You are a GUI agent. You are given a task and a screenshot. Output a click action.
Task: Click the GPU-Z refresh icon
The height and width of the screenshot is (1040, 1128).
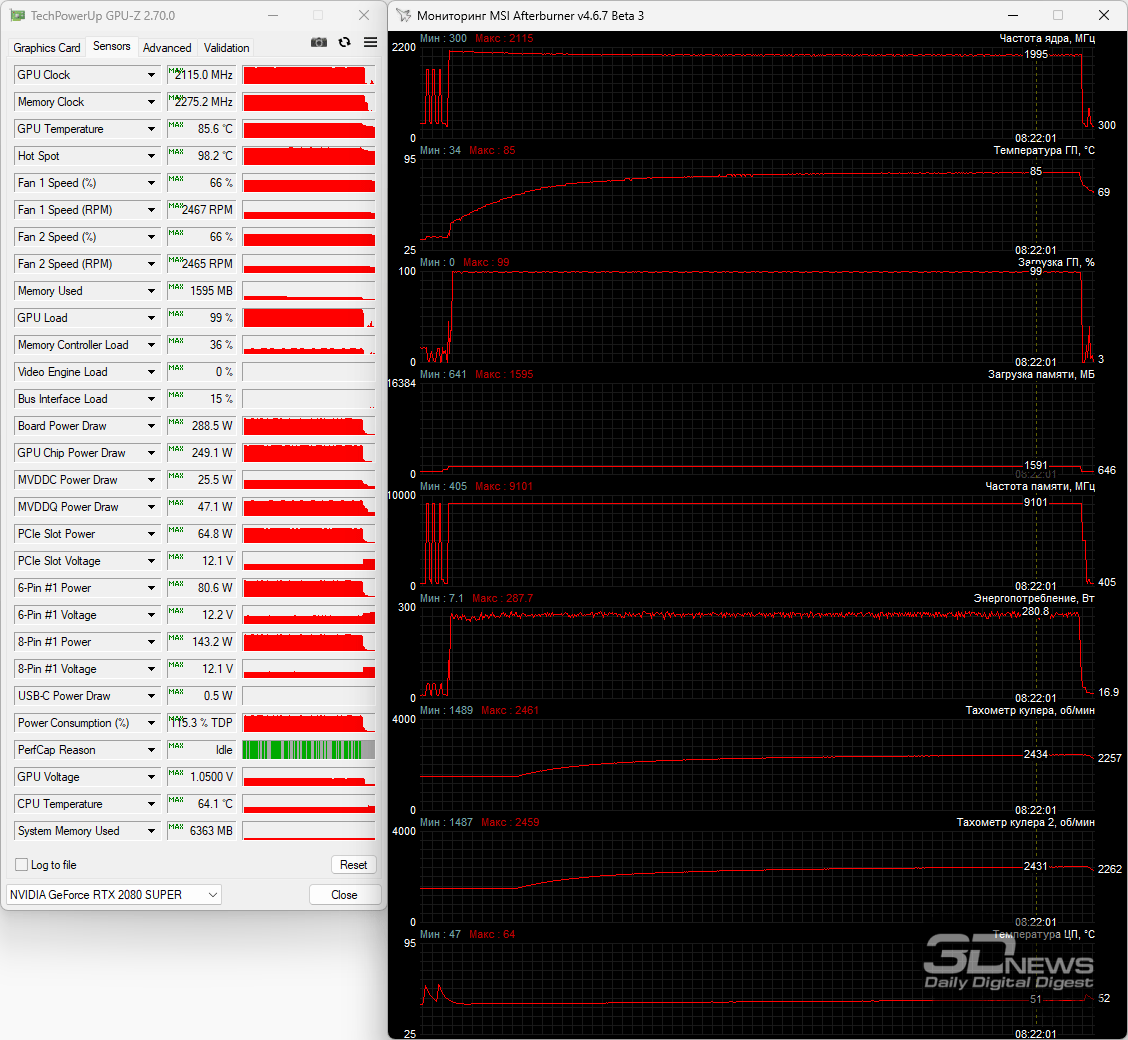point(345,42)
